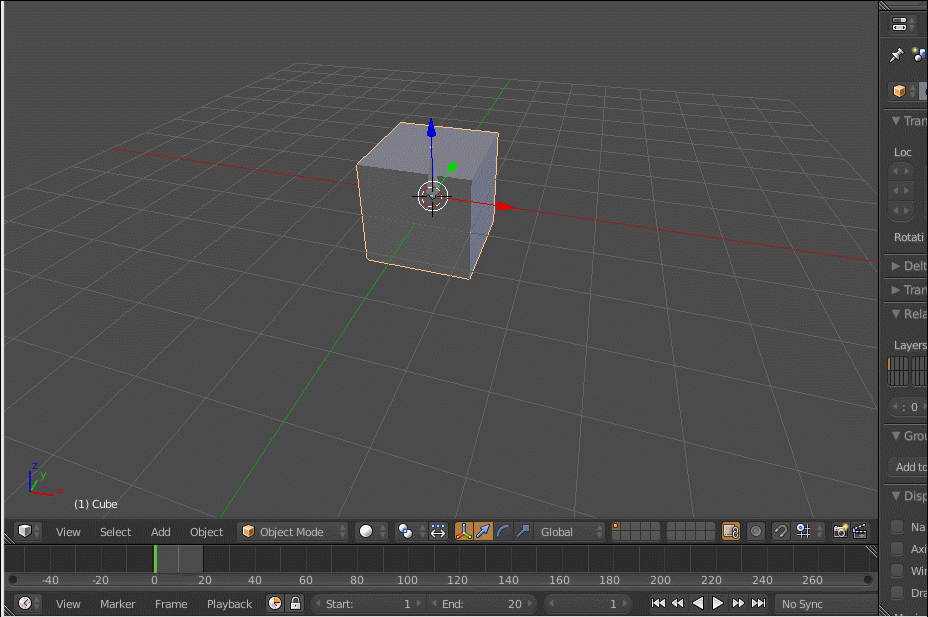The width and height of the screenshot is (928, 617).
Task: Expand the Transform Locks panel
Action: [x=896, y=290]
